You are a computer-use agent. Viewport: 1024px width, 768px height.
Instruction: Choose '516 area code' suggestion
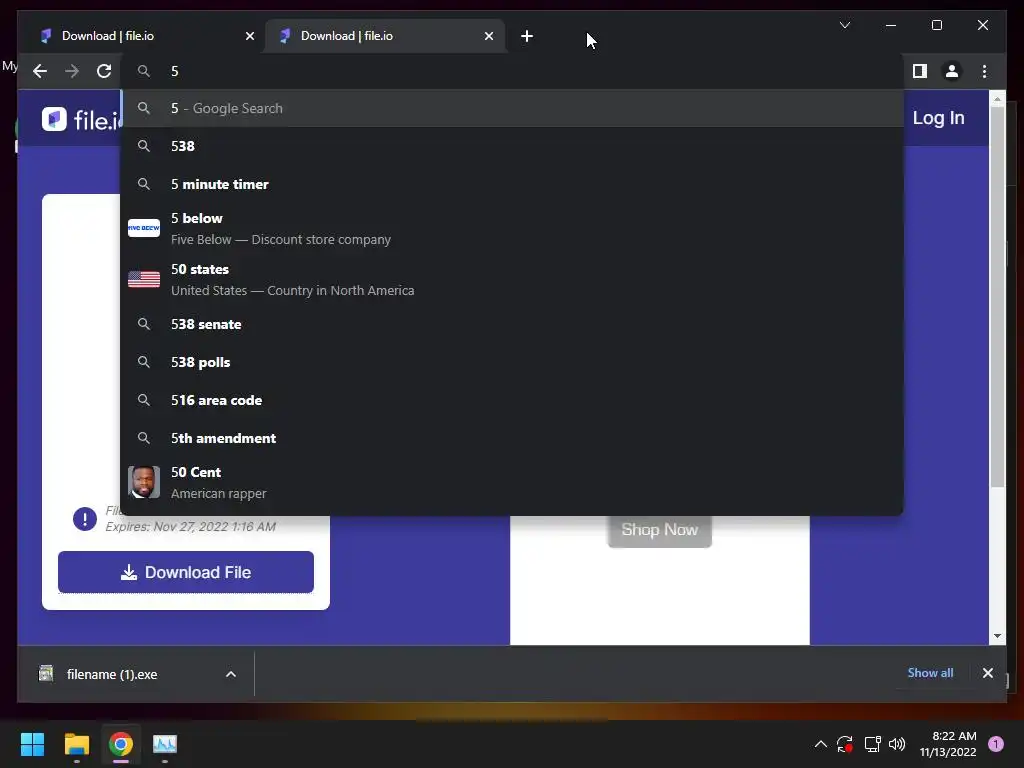click(512, 400)
